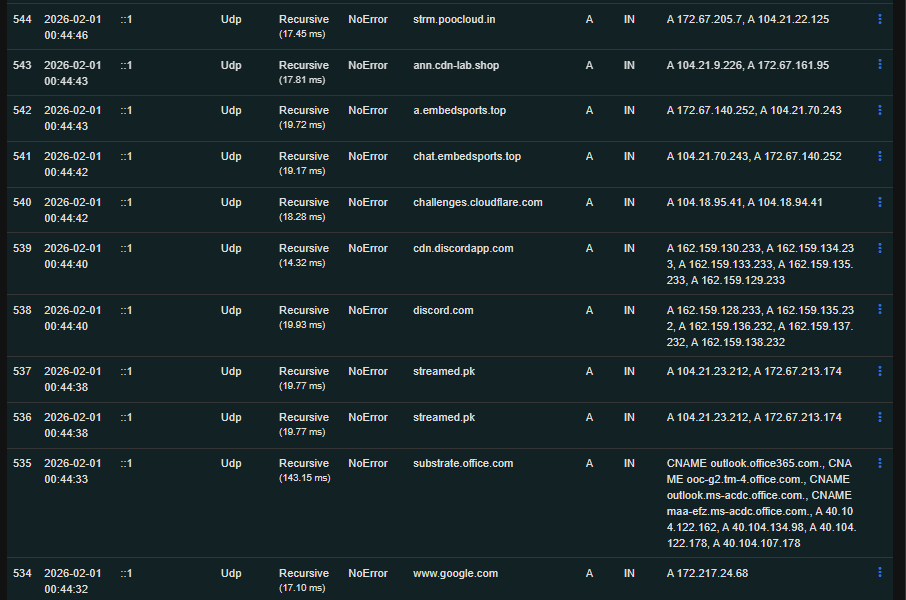Open row actions for chat.embedsports.top

pos(879,156)
